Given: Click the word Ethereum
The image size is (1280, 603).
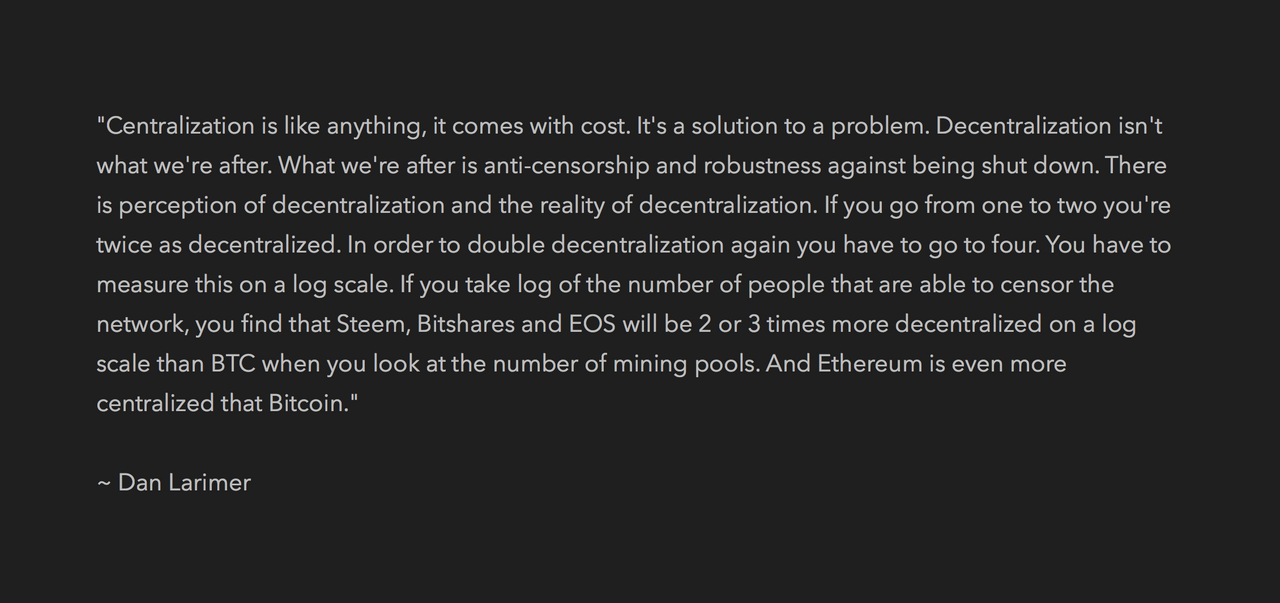Looking at the screenshot, I should (870, 364).
